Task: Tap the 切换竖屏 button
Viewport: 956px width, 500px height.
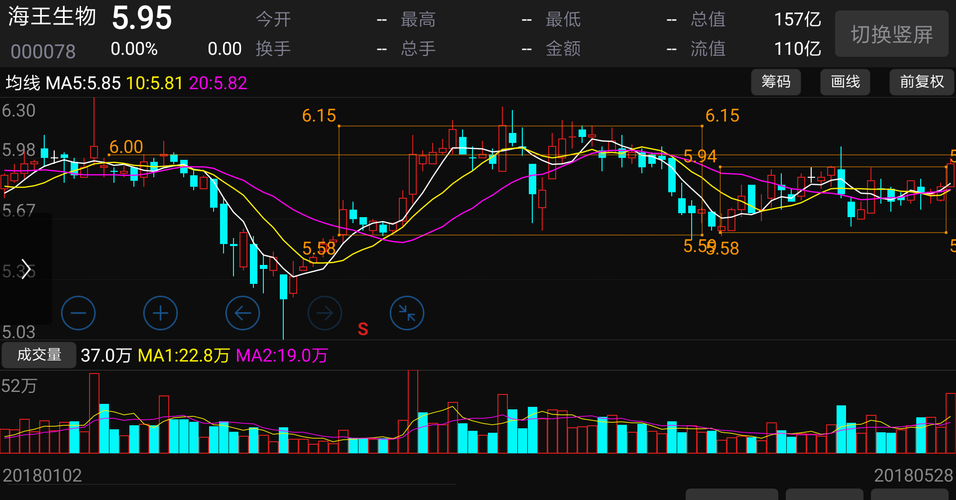Action: click(891, 35)
